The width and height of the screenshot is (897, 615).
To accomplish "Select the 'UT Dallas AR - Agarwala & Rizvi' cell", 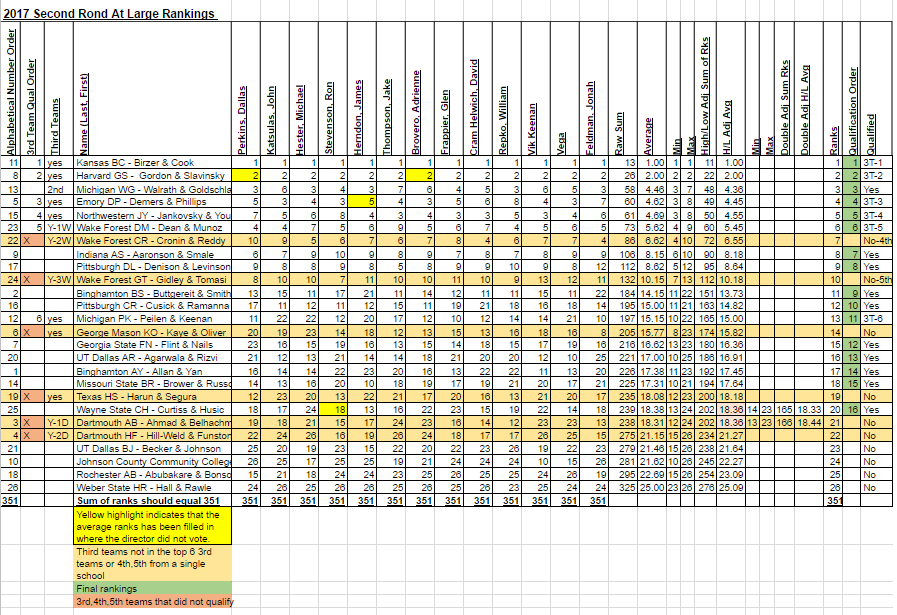I will 152,358.
